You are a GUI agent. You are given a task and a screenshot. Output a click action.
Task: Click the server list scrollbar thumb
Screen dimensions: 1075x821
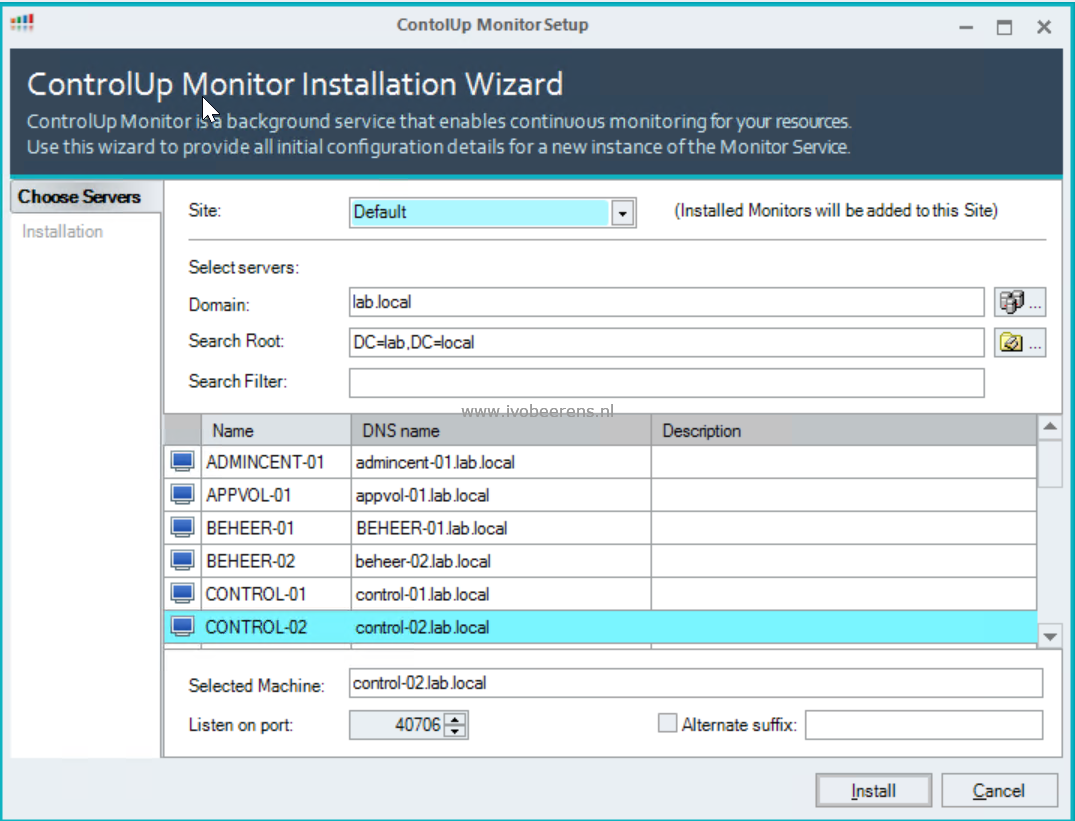pos(1050,464)
